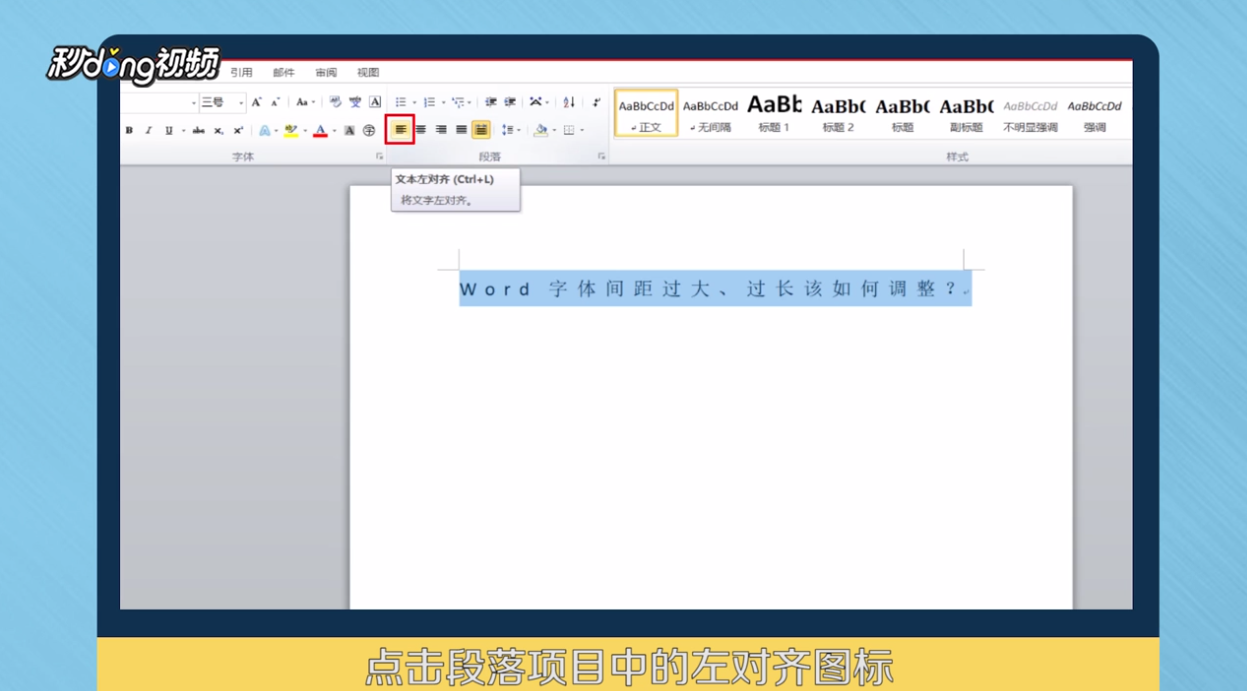Switch to the 引用 ribbon tab
Viewport: 1247px width, 691px height.
(x=241, y=72)
